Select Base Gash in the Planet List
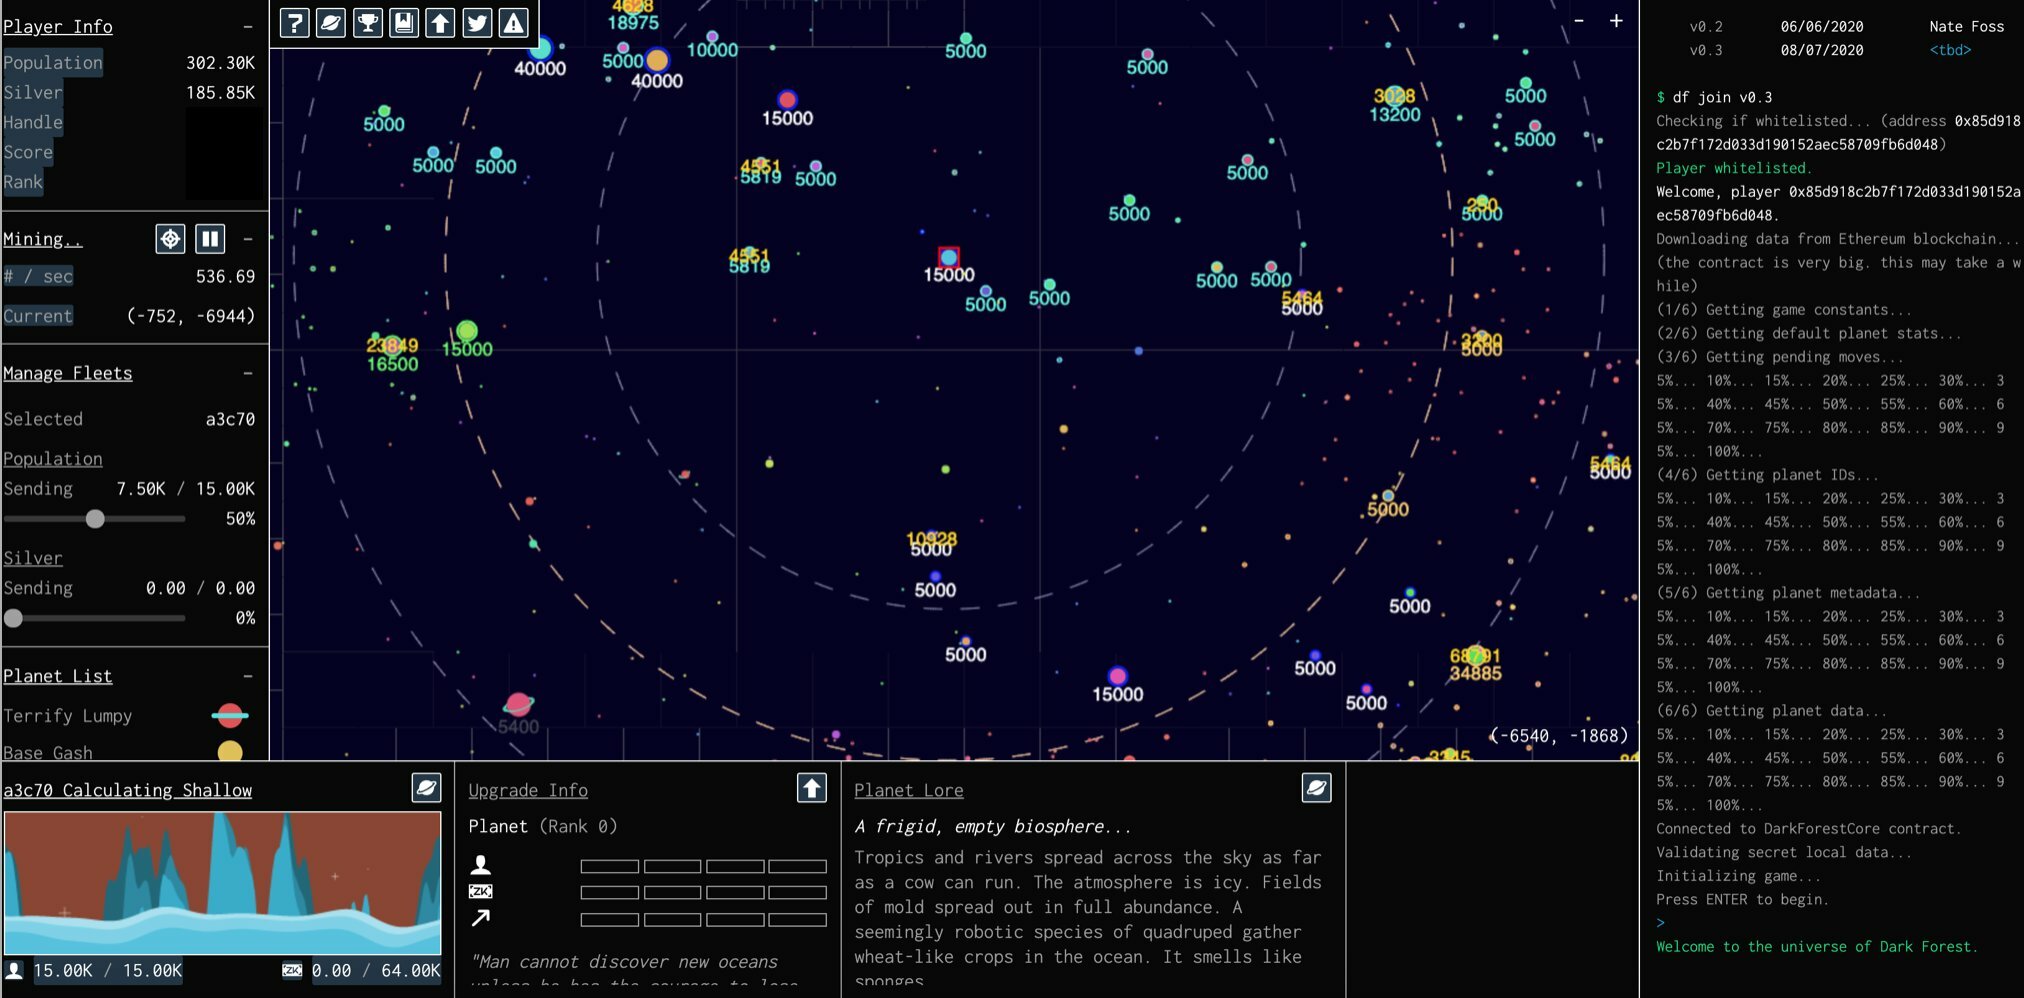The height and width of the screenshot is (998, 2024). pyautogui.click(x=50, y=752)
